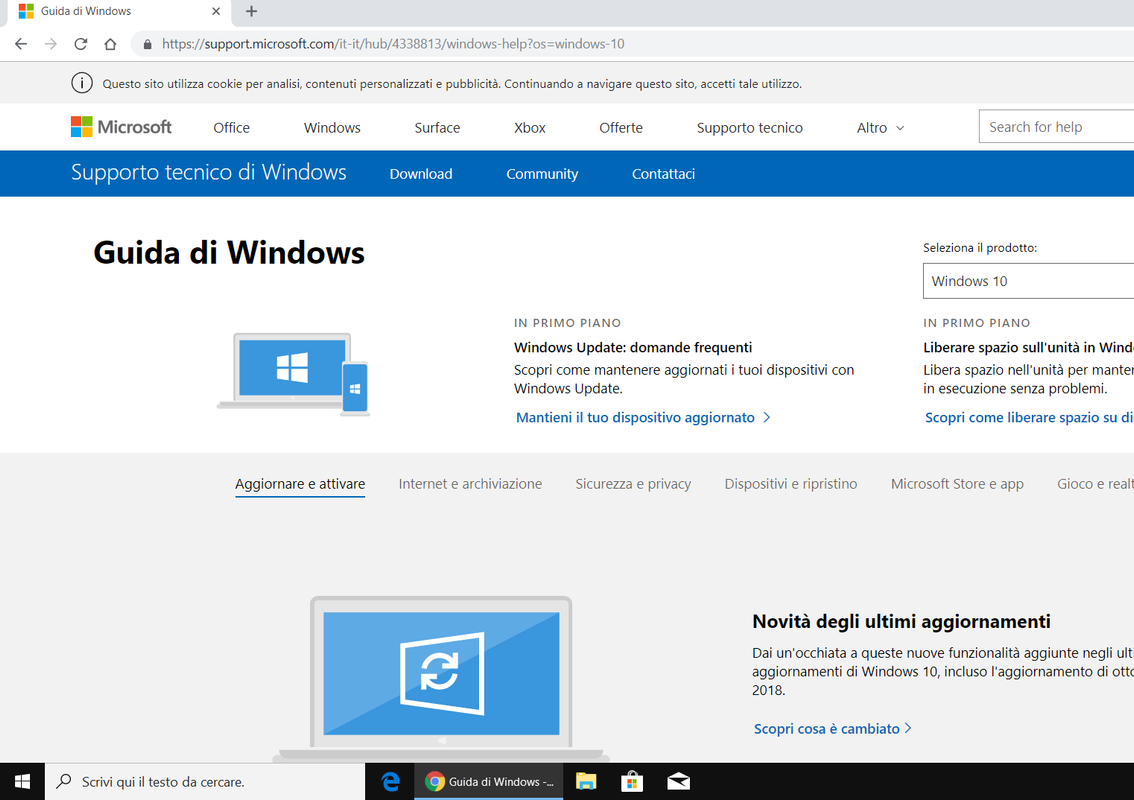
Task: Click Windows Update: domande frequenti heading
Action: 633,347
